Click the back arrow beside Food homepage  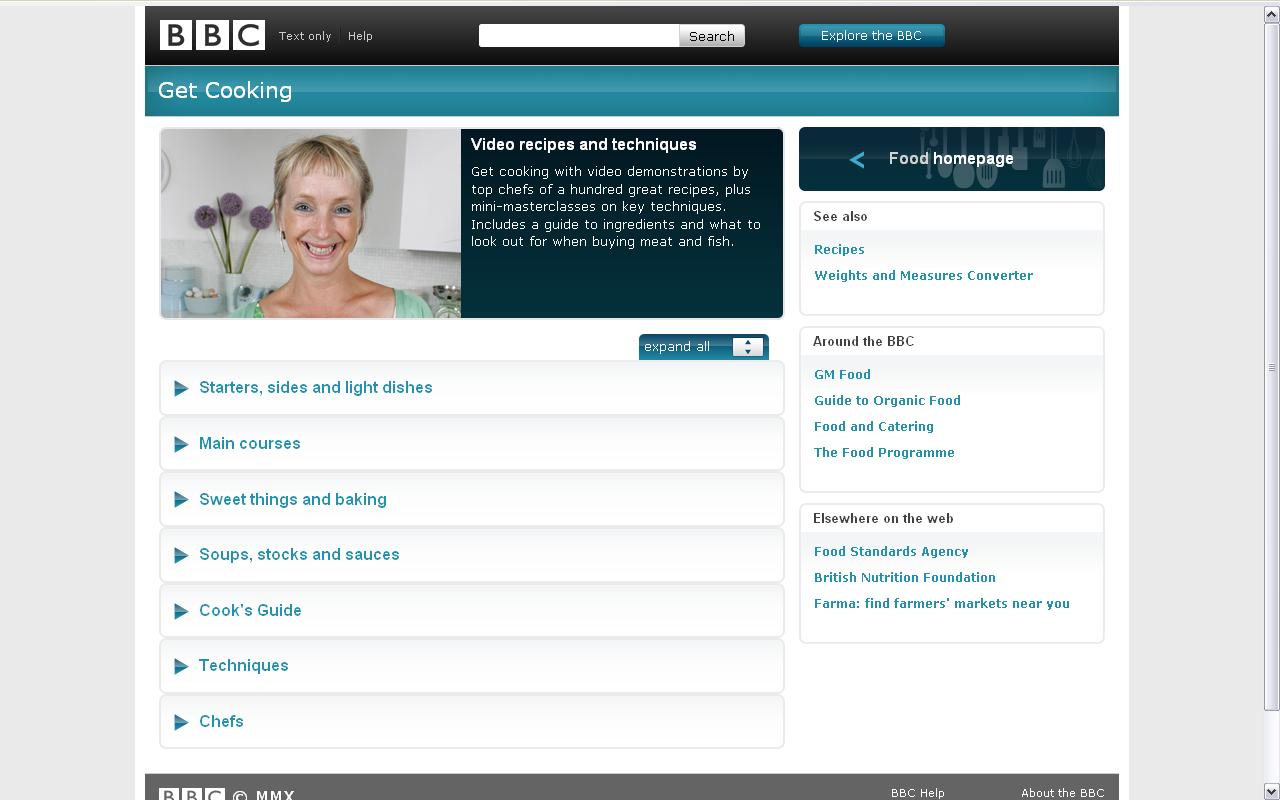pyautogui.click(x=857, y=159)
